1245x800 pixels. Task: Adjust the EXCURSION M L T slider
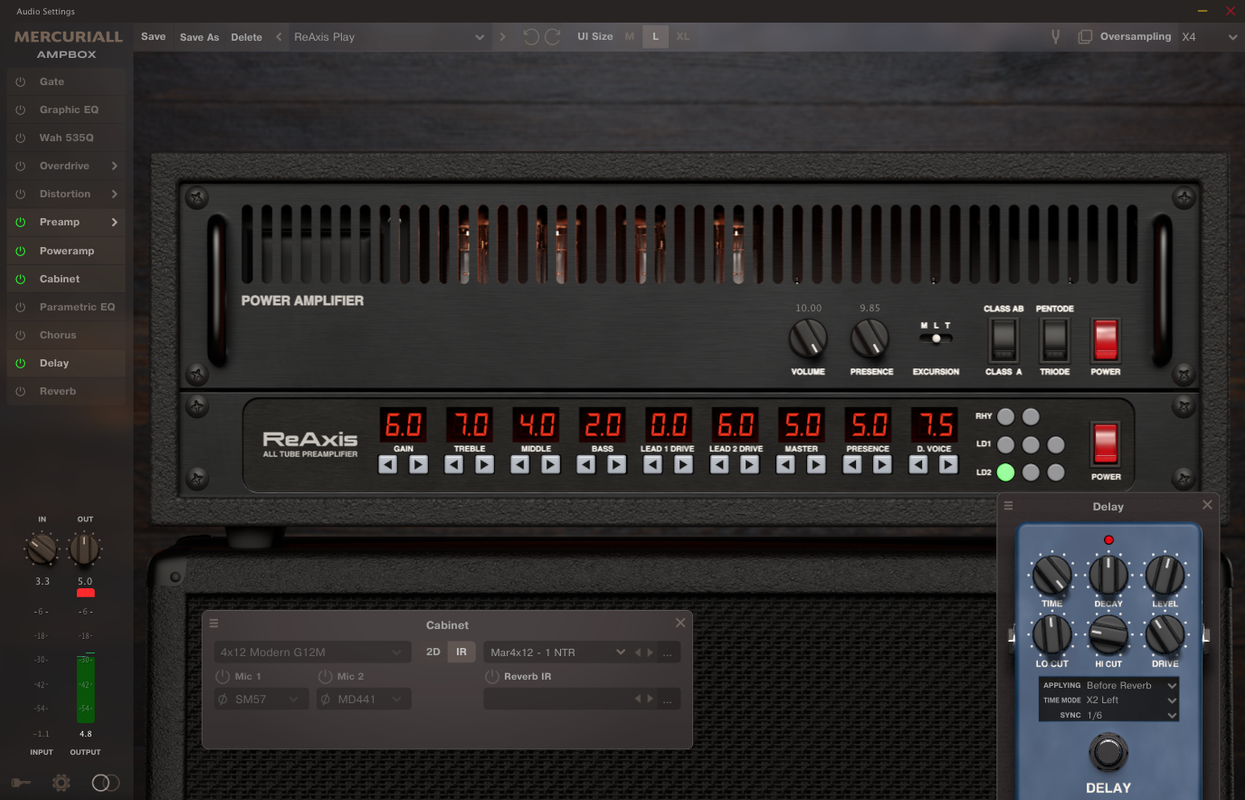click(936, 338)
